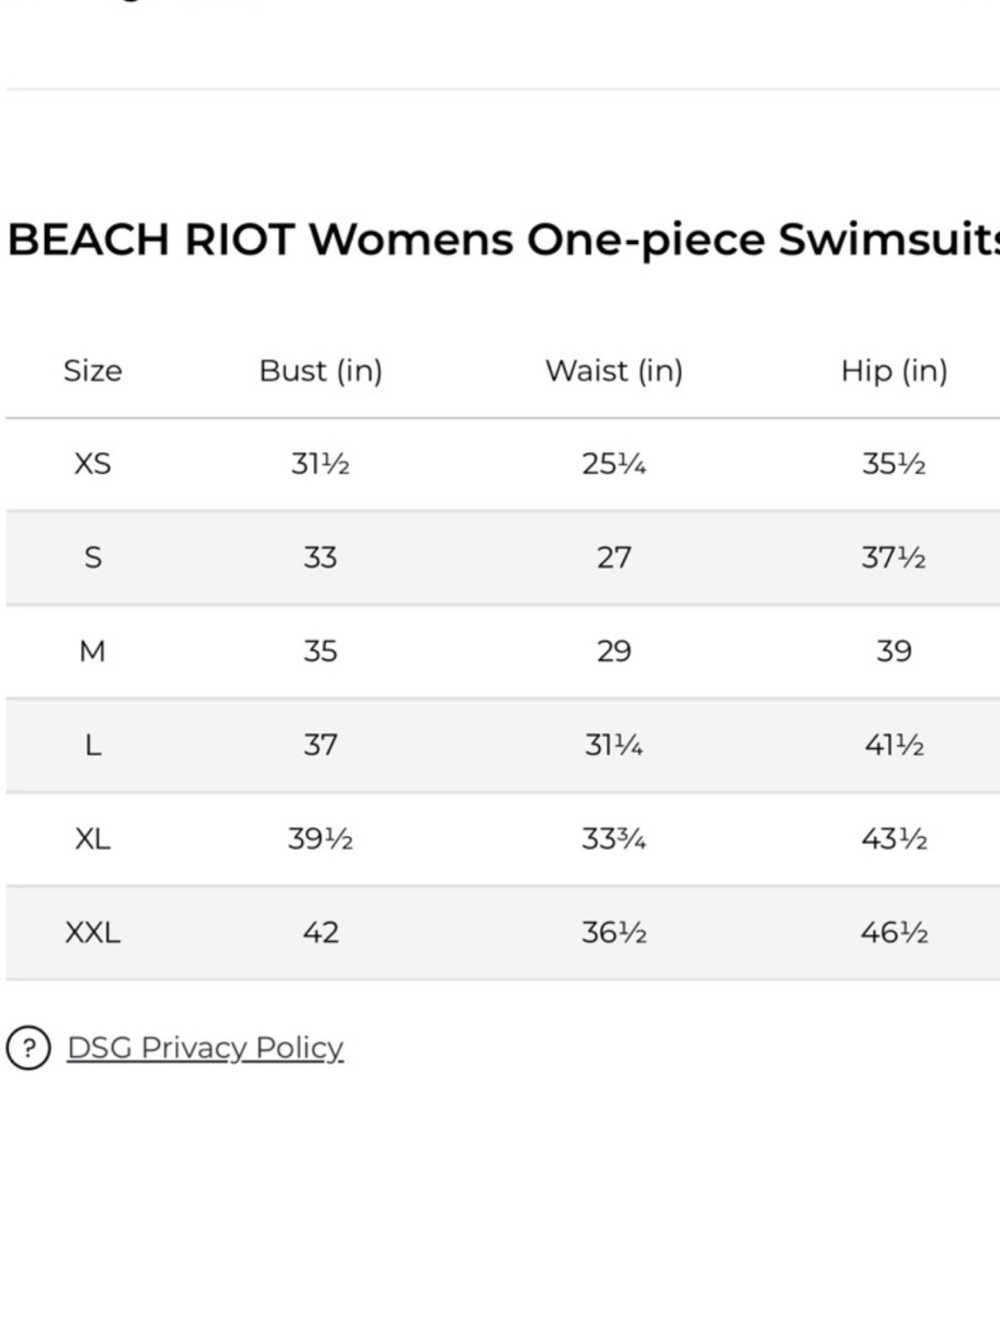Open the DSG Privacy Policy link
Screen dimensions: 1000x1333
[205, 1047]
